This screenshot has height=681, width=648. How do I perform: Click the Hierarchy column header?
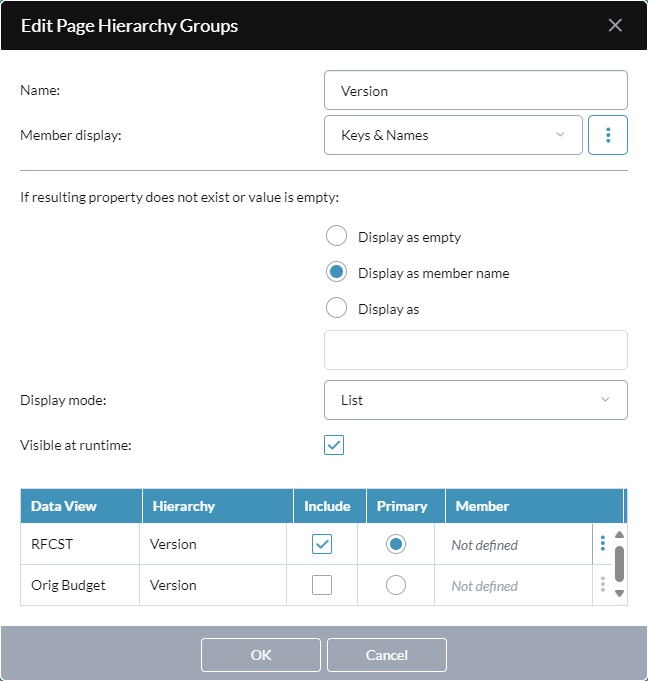(218, 506)
